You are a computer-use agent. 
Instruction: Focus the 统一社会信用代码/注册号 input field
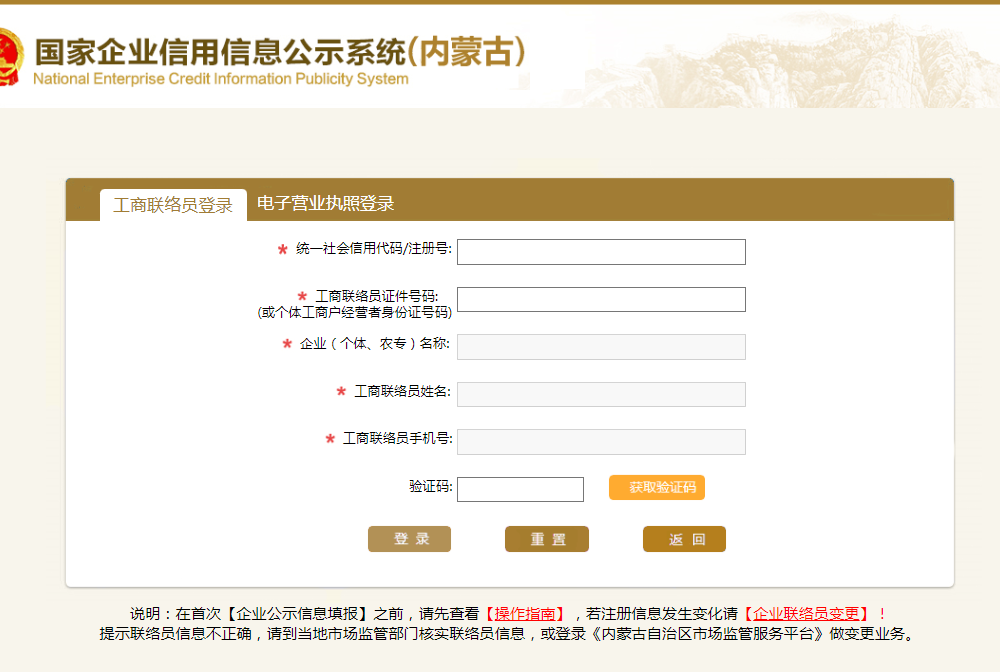coord(601,252)
